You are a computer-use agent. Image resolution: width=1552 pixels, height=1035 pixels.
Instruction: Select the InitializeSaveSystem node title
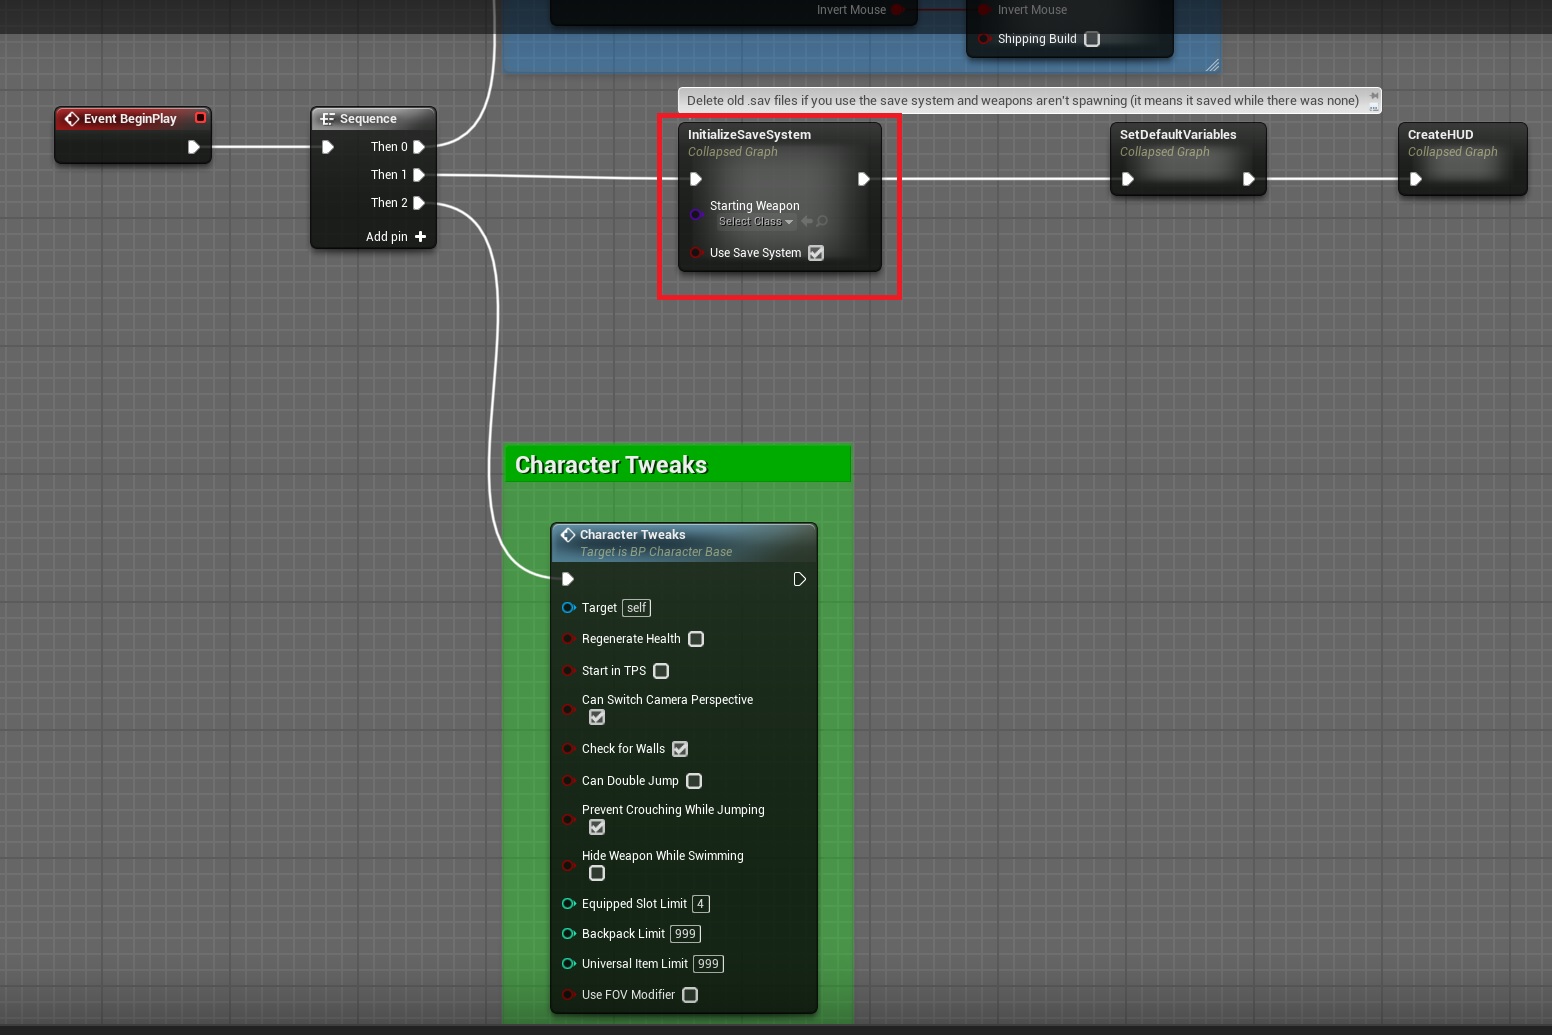point(749,135)
